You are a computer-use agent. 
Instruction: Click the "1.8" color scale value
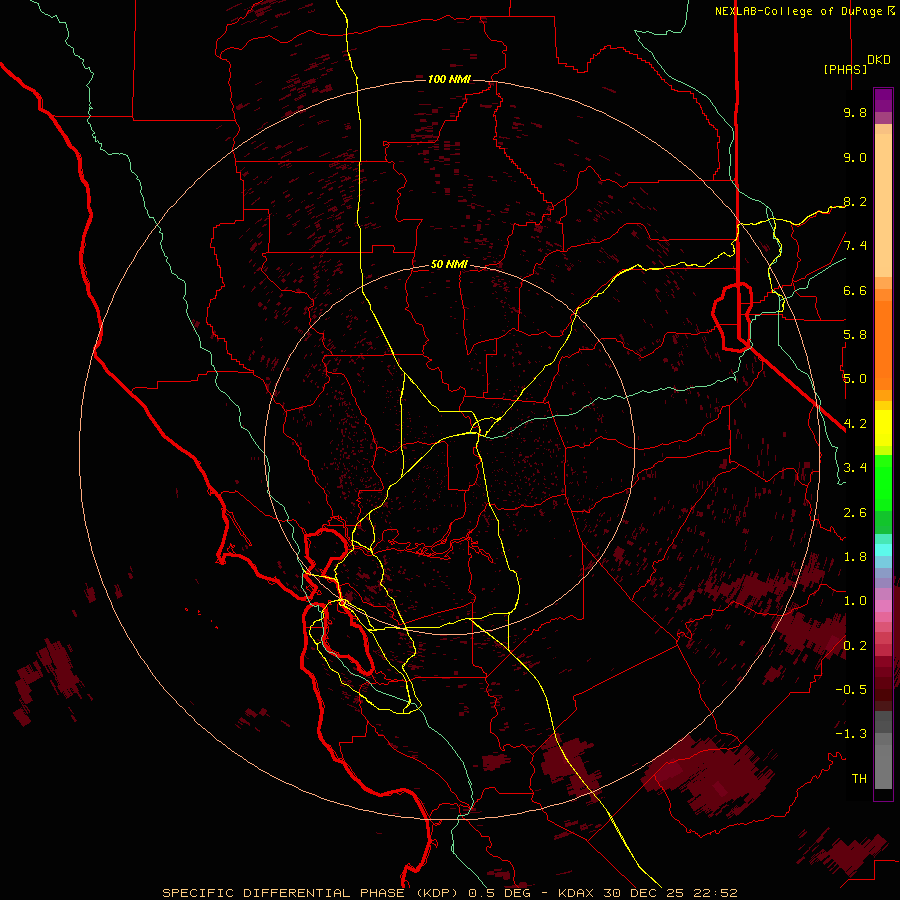855,557
